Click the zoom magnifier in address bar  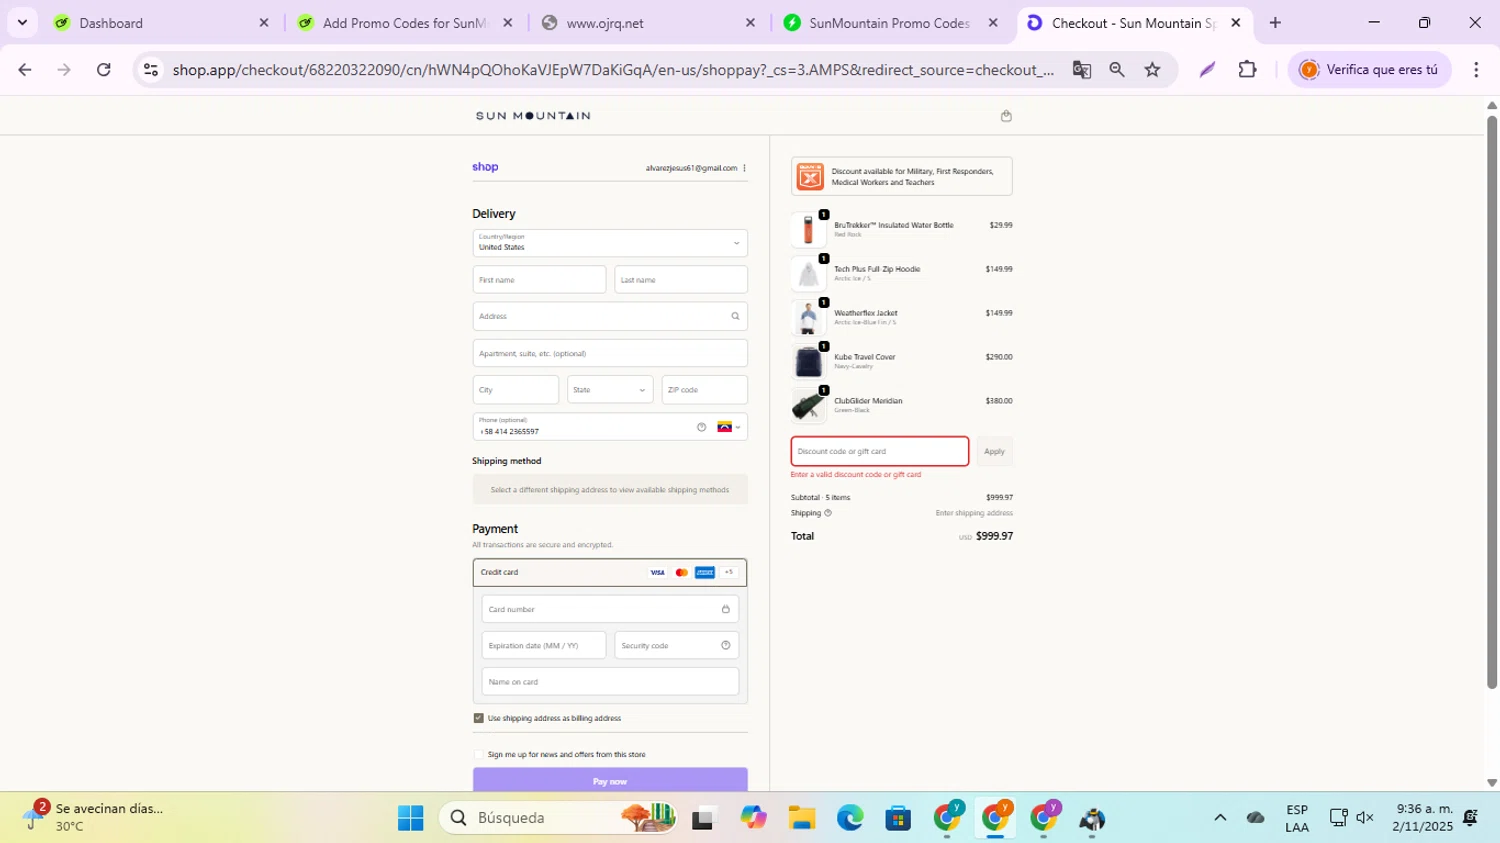point(1117,69)
